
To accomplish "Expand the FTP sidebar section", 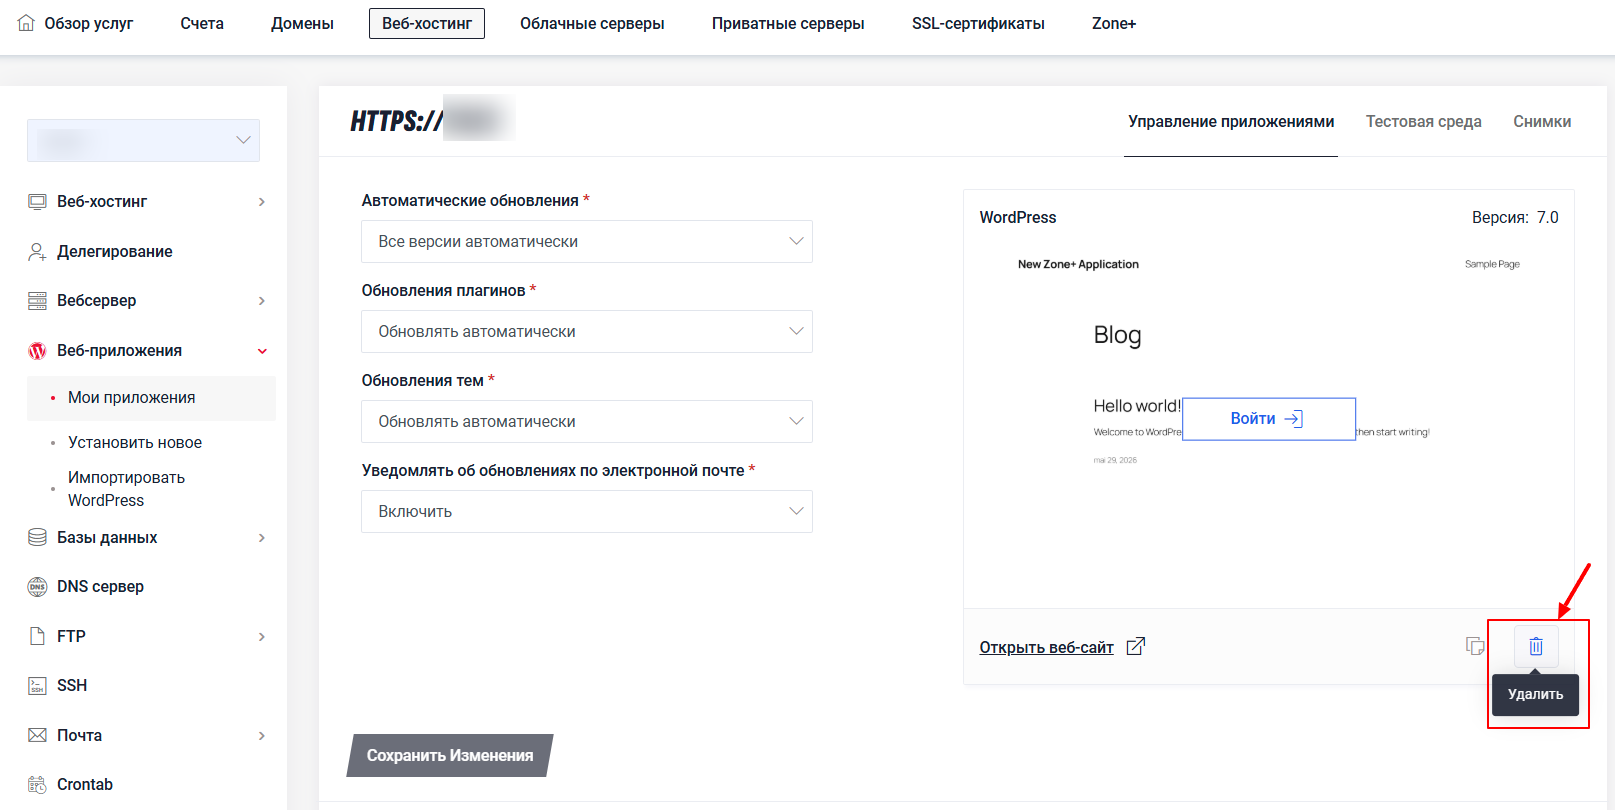I will 148,636.
